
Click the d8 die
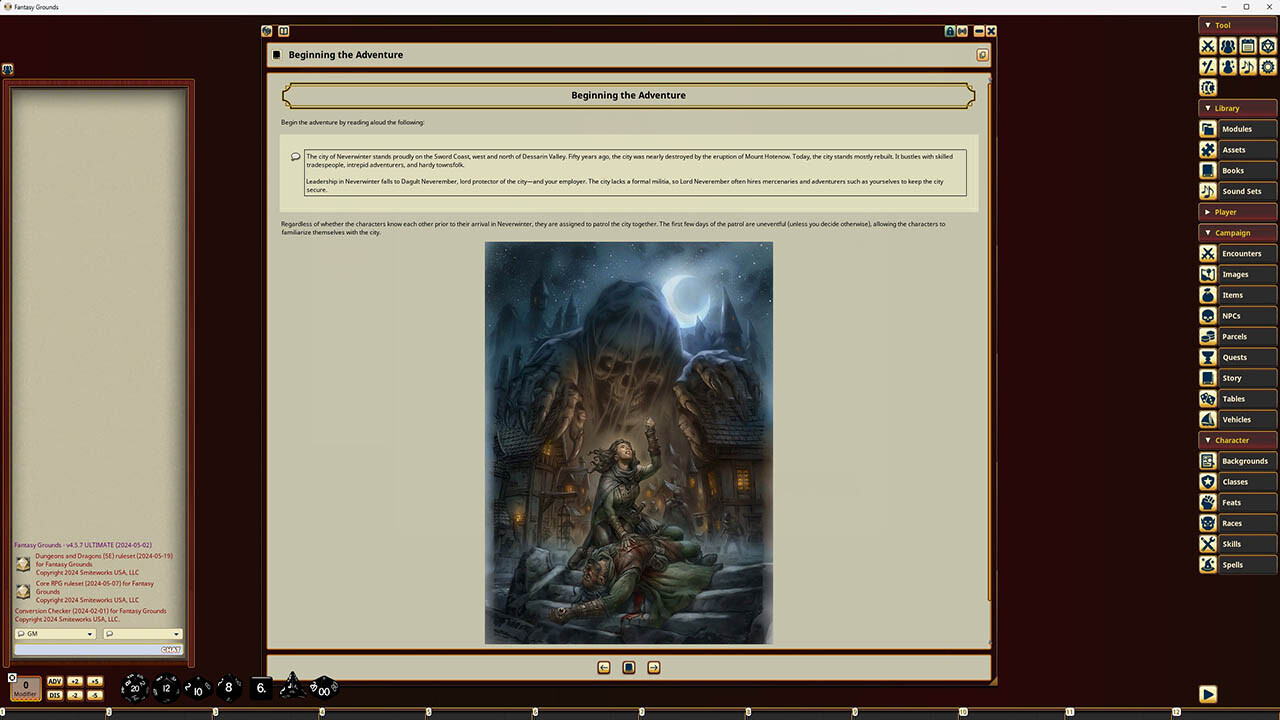coord(228,687)
